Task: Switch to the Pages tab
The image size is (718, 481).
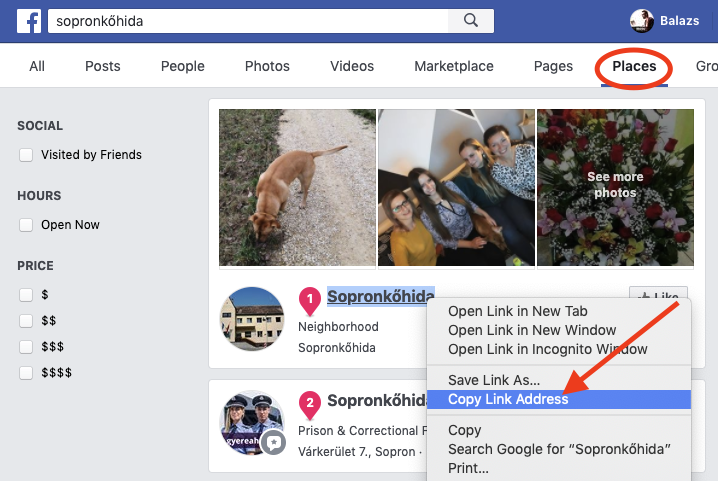Action: [x=553, y=66]
